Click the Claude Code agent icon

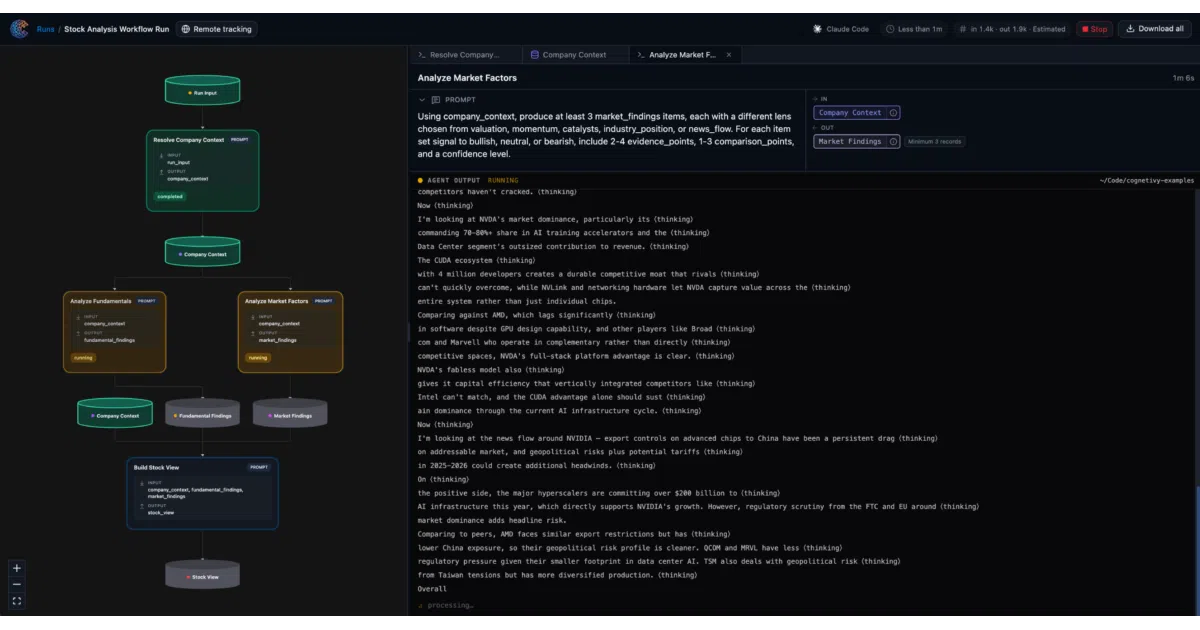coord(818,29)
